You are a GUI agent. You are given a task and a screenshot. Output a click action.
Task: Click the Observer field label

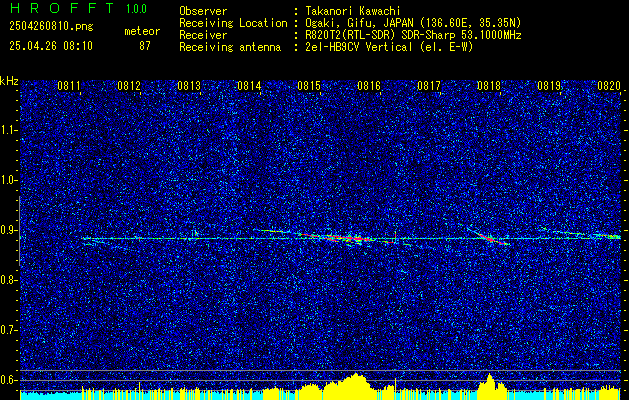coord(203,11)
